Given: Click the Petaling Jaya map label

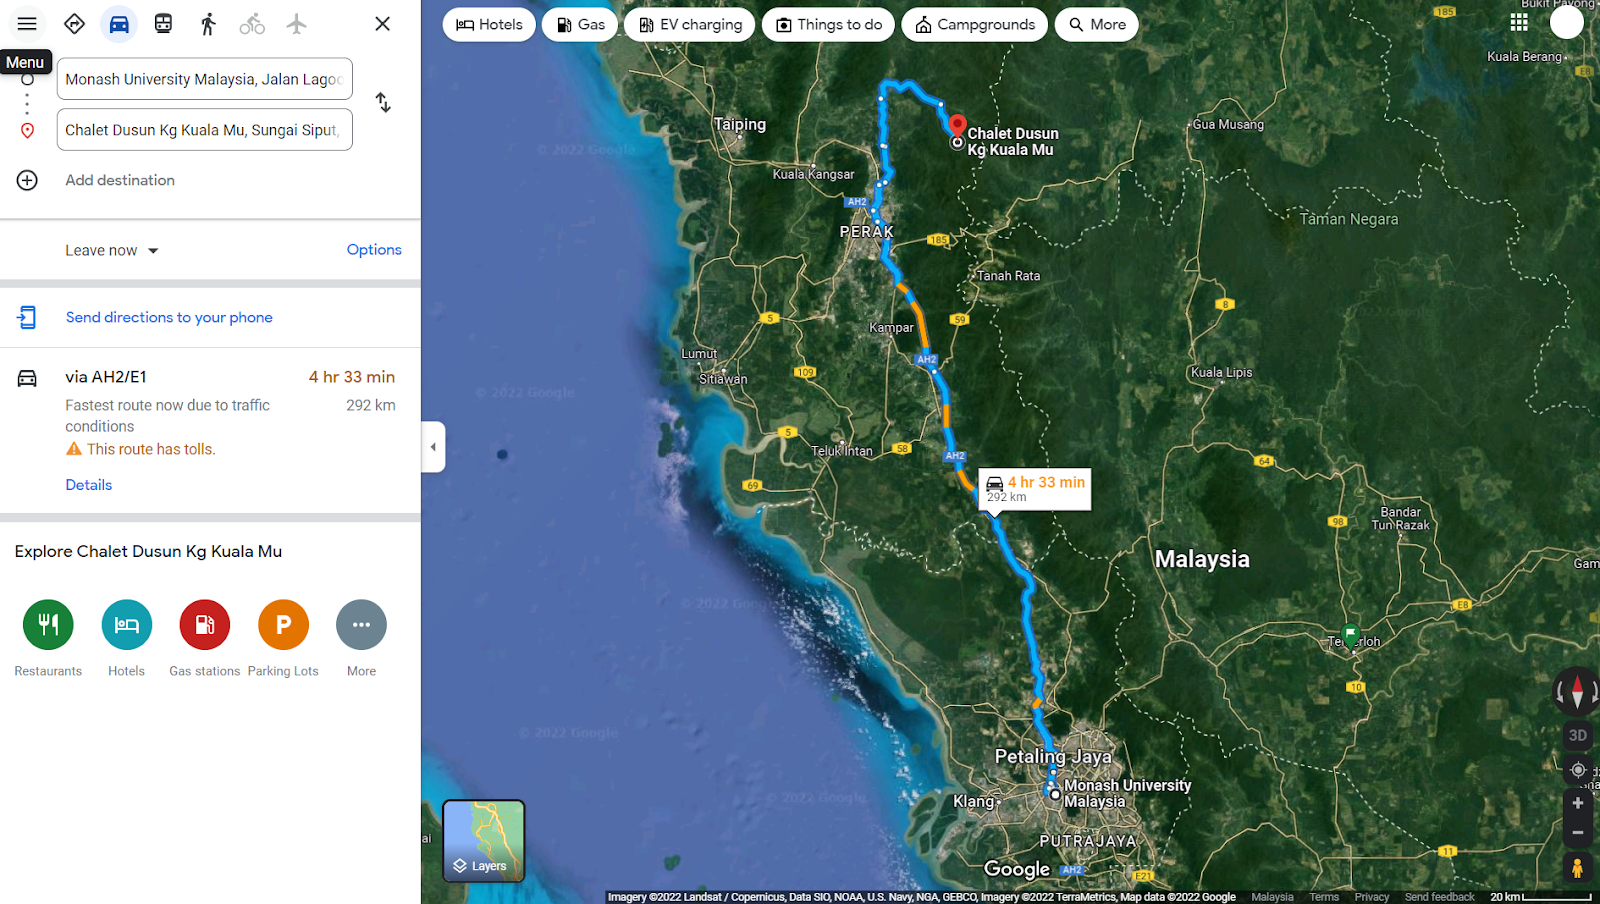Looking at the screenshot, I should [1053, 757].
